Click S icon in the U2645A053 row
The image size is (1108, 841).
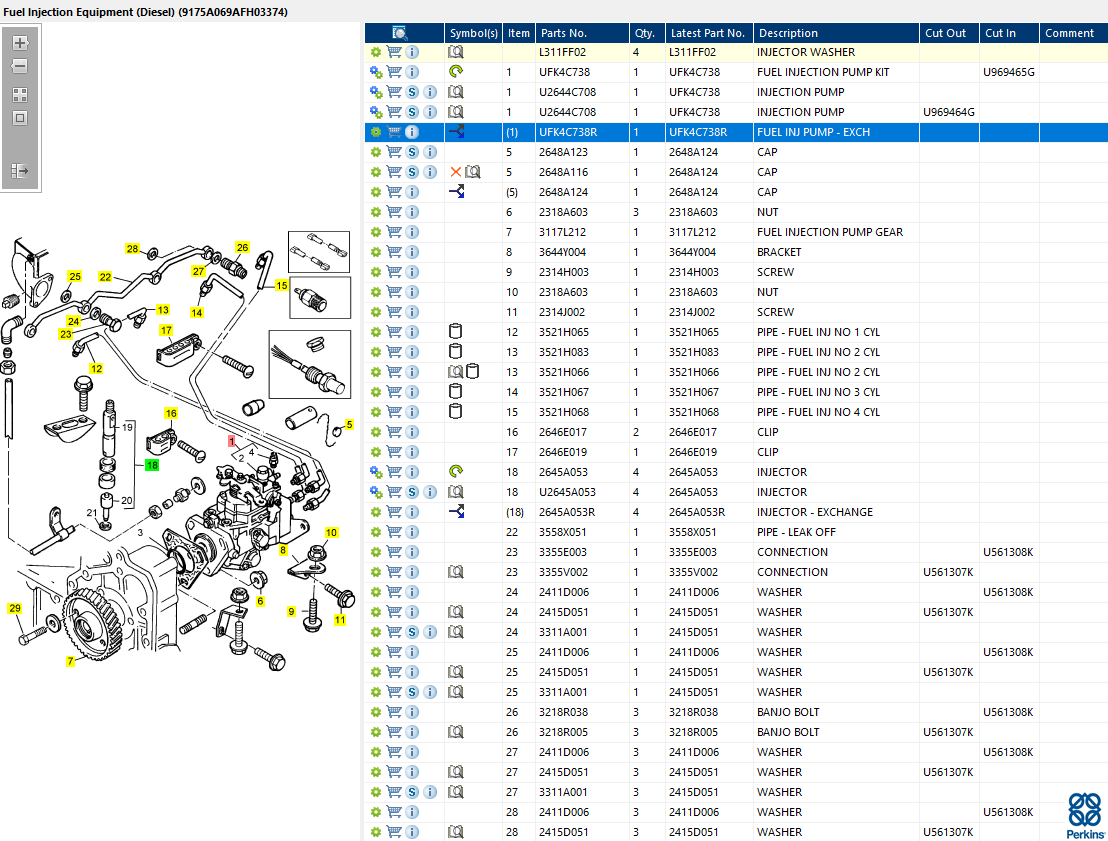pos(413,492)
